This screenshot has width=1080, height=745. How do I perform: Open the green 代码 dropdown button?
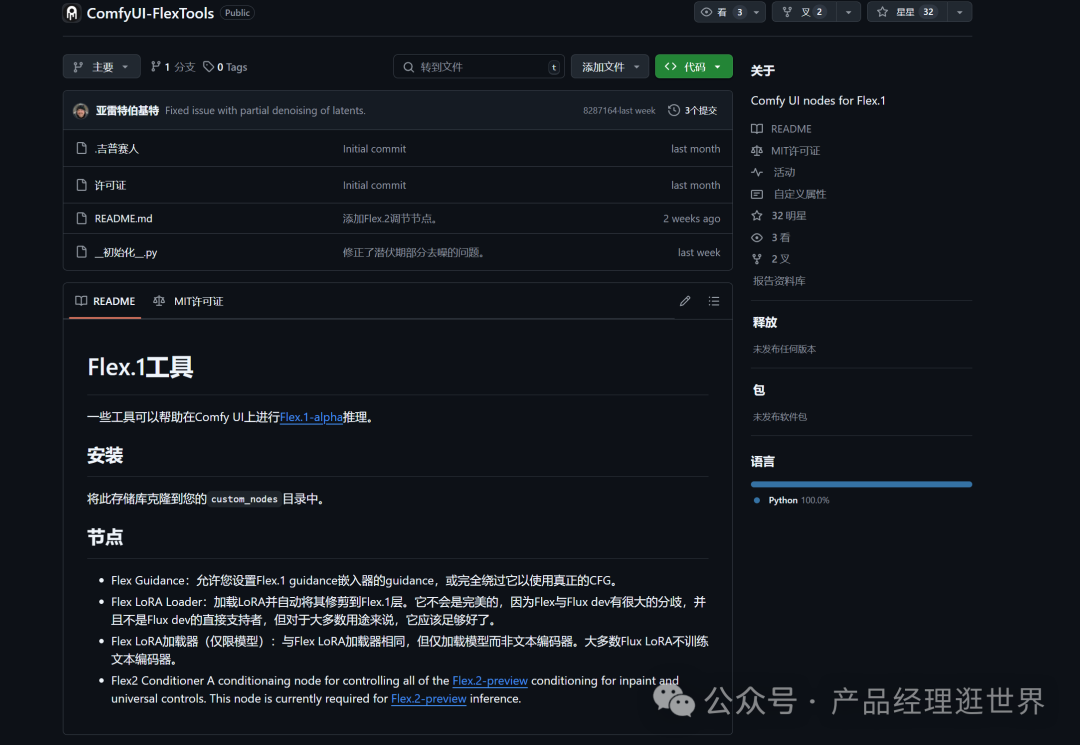[x=693, y=67]
